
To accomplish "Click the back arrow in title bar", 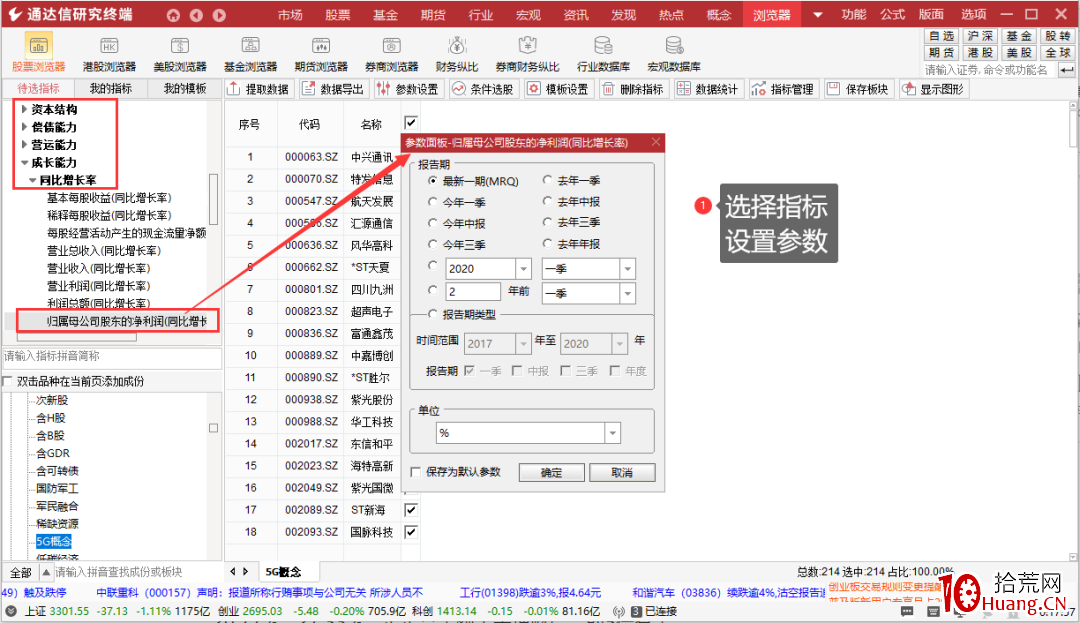I will point(196,14).
